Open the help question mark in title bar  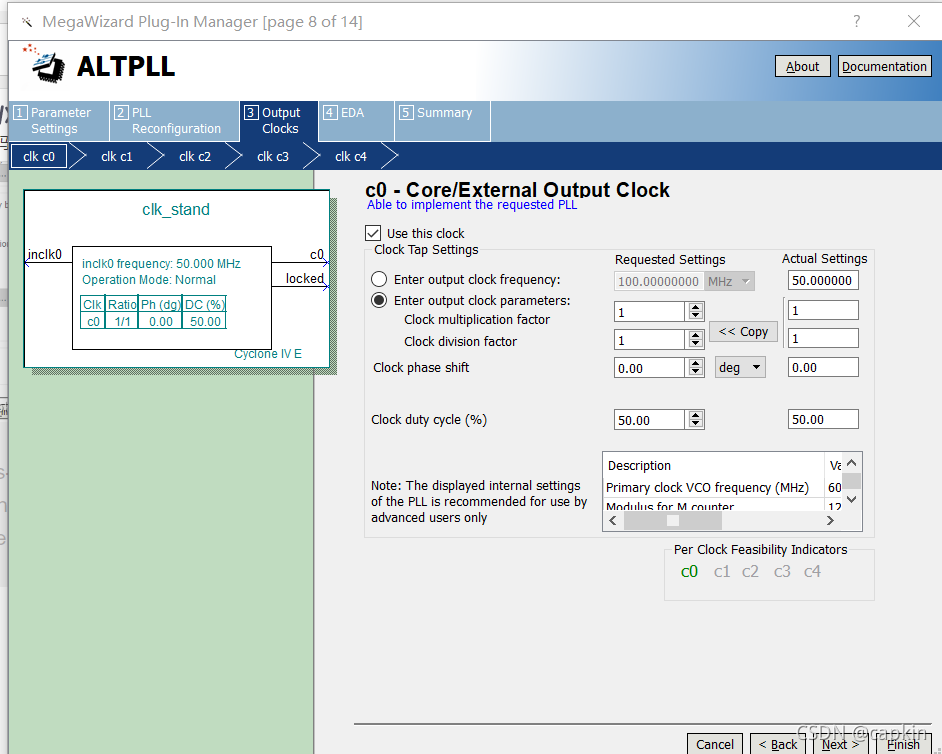click(857, 22)
